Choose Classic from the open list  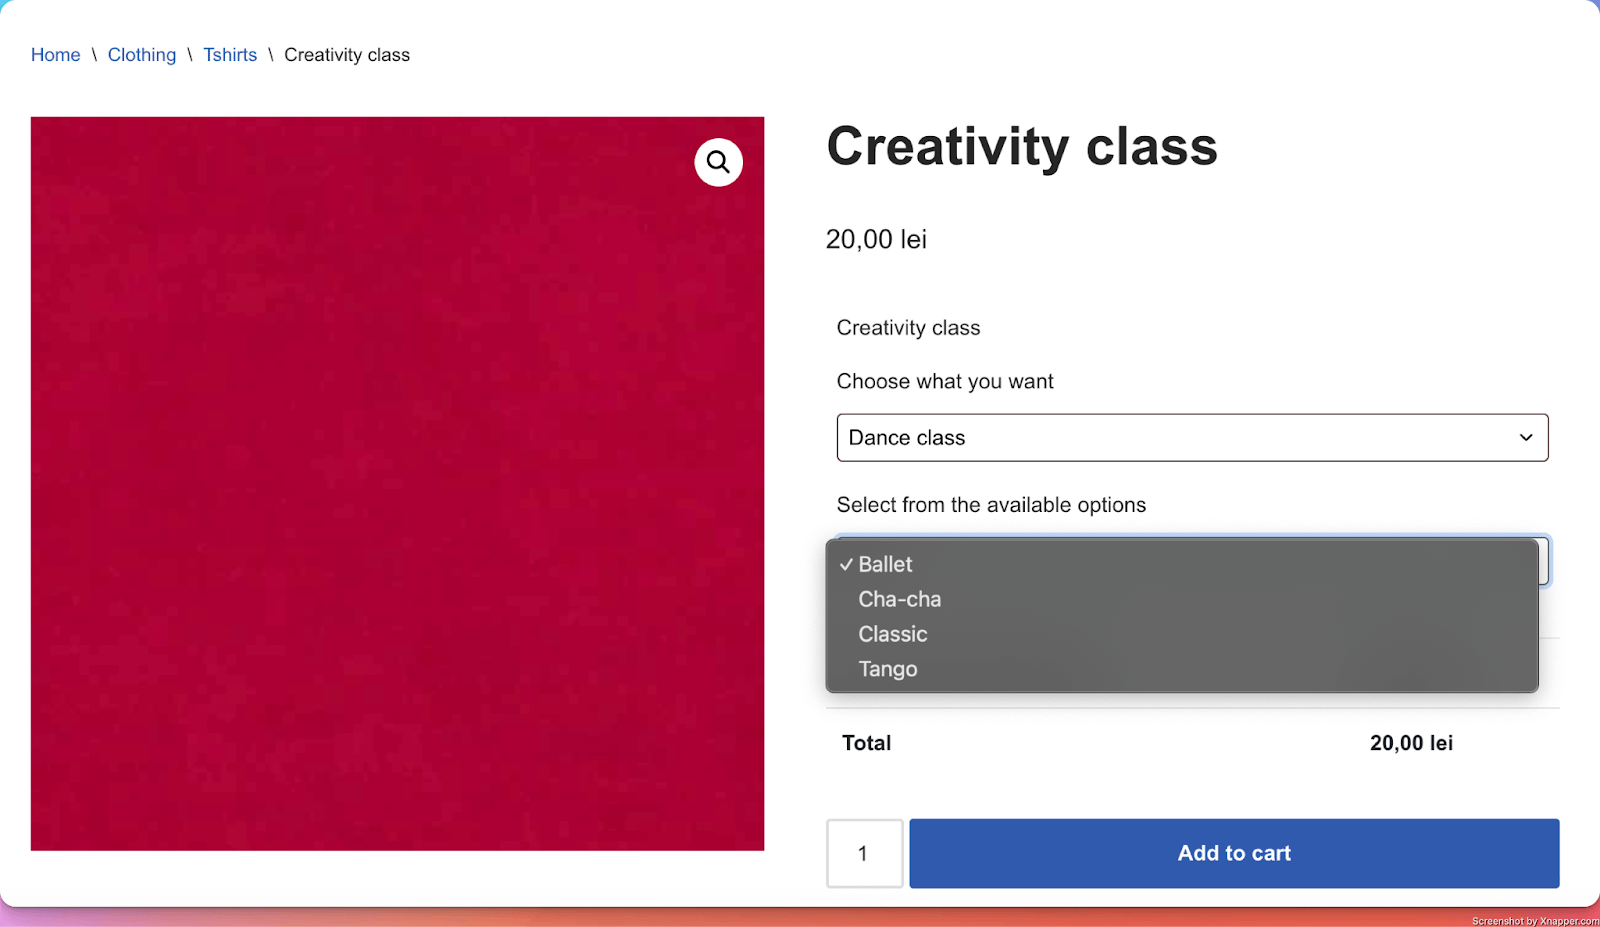click(892, 634)
